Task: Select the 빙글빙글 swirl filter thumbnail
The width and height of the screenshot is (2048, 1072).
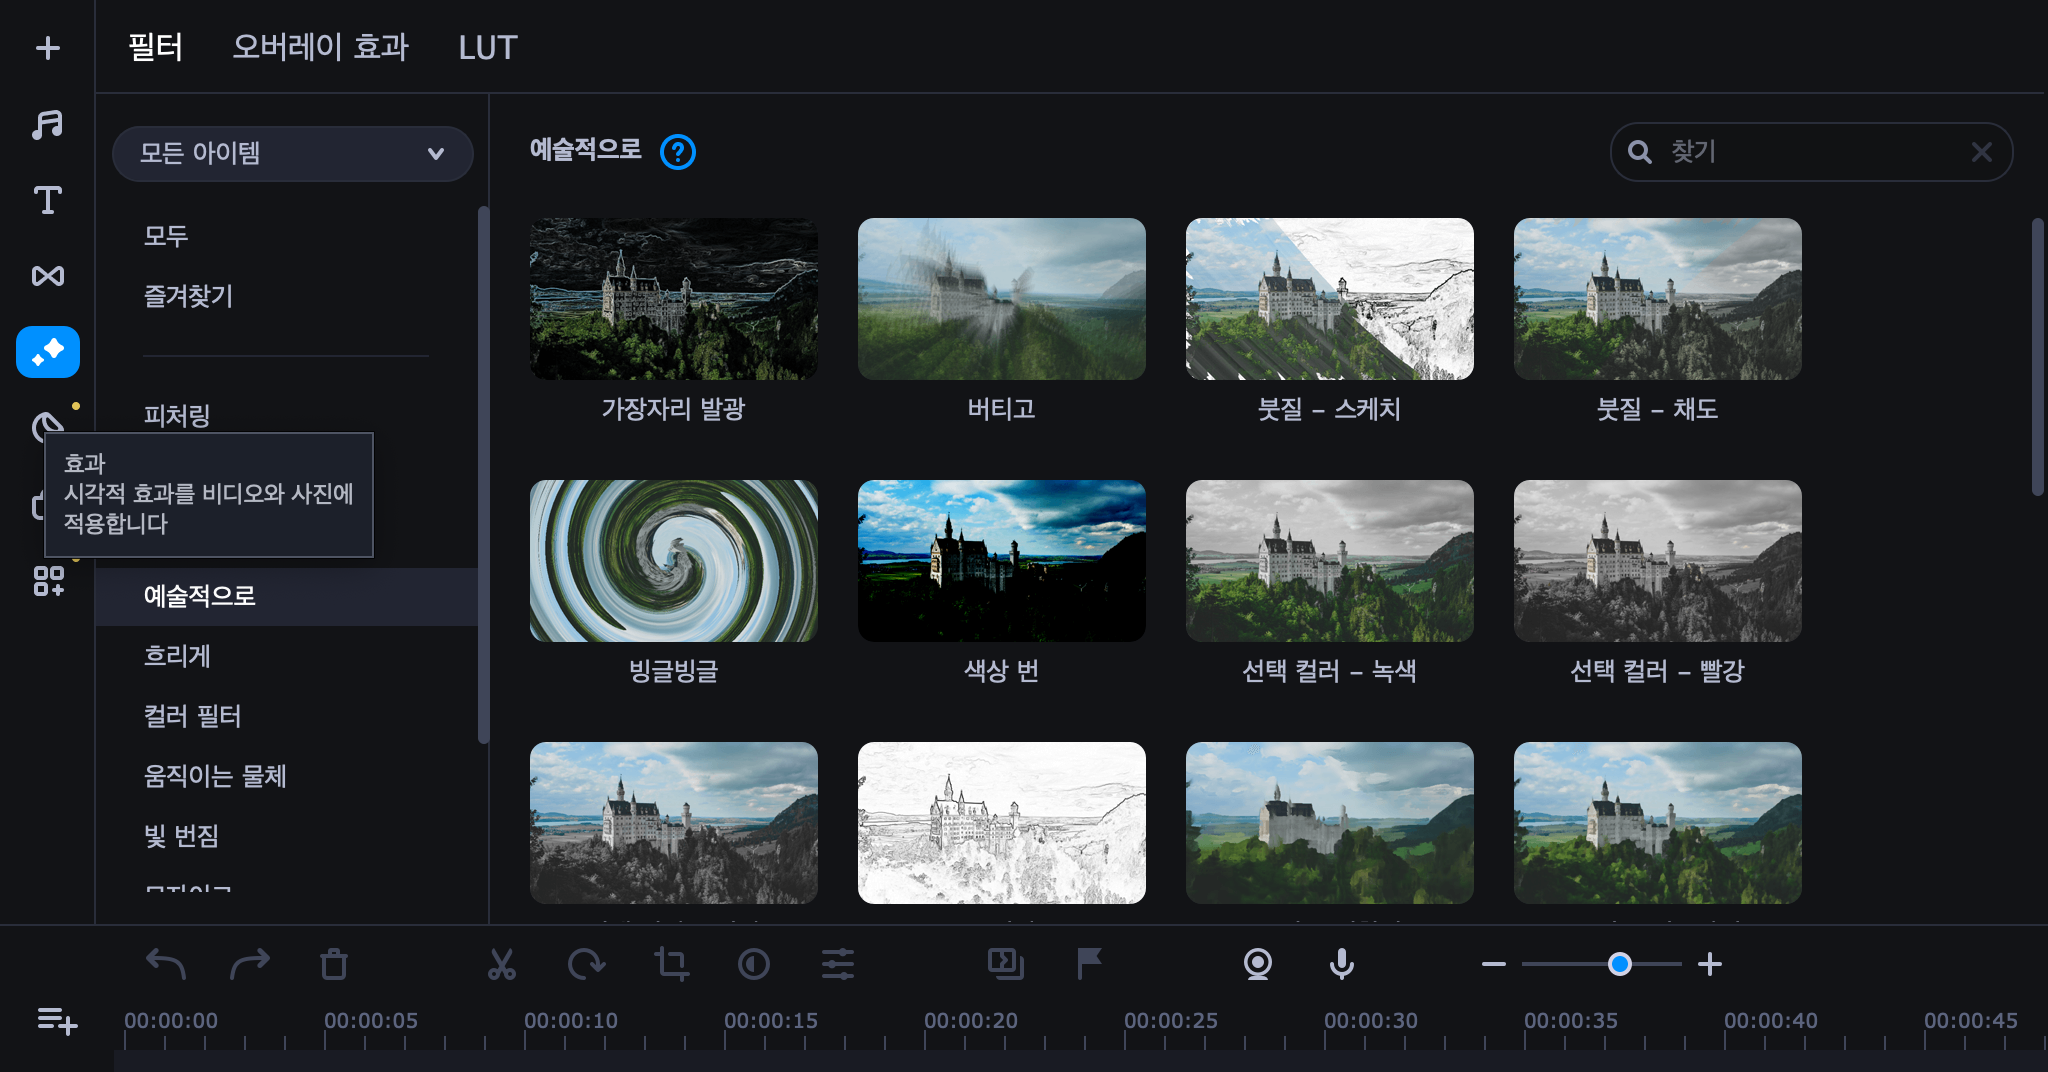Action: (x=674, y=561)
